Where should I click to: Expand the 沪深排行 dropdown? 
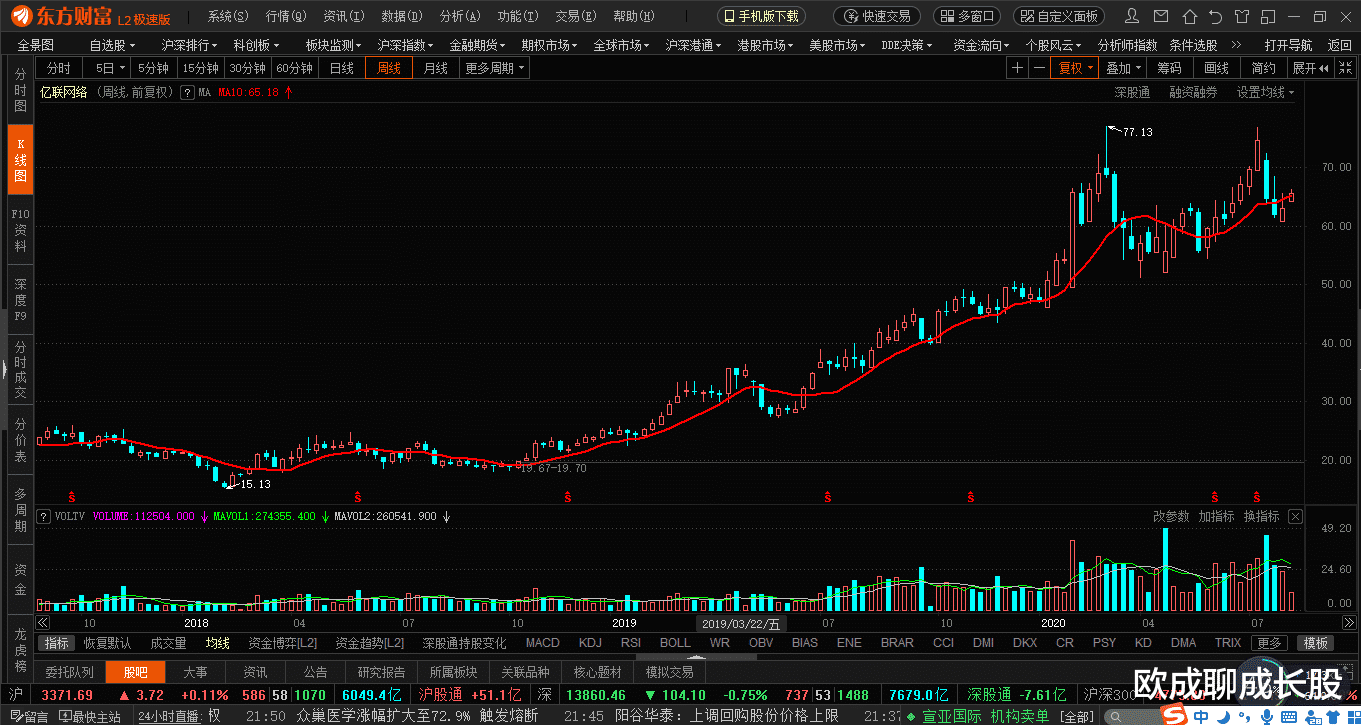click(191, 45)
